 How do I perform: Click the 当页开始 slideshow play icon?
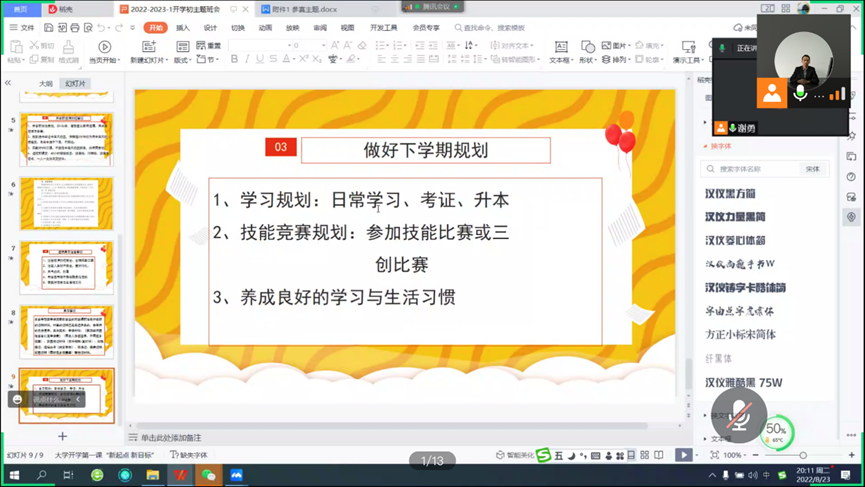(x=104, y=47)
